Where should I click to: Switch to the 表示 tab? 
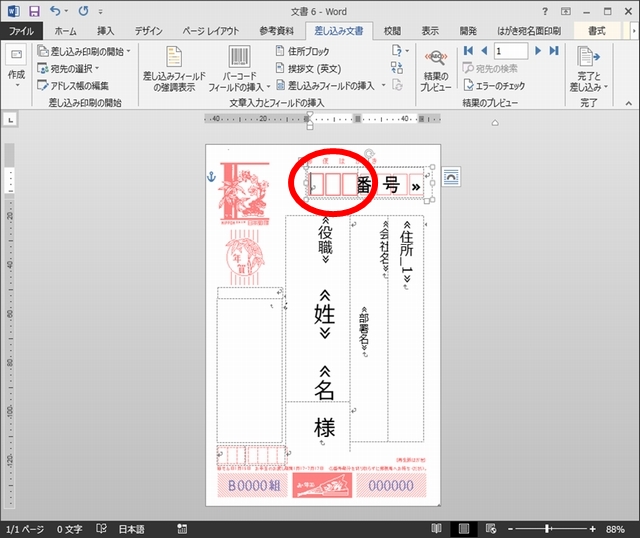pyautogui.click(x=430, y=31)
